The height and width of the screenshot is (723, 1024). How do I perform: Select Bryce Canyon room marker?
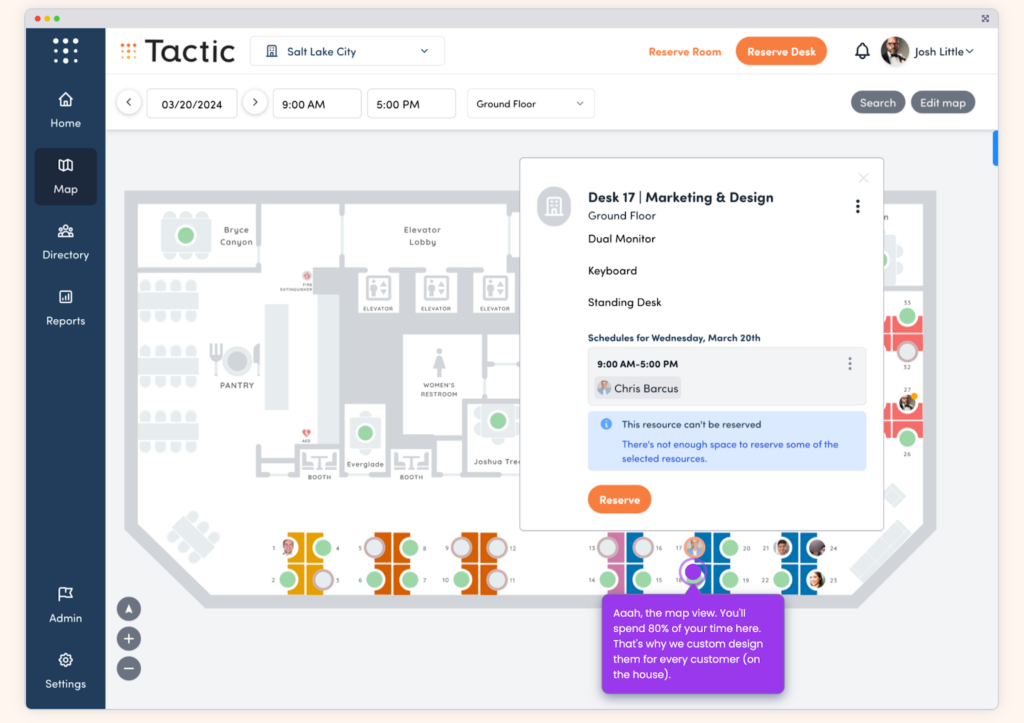186,235
